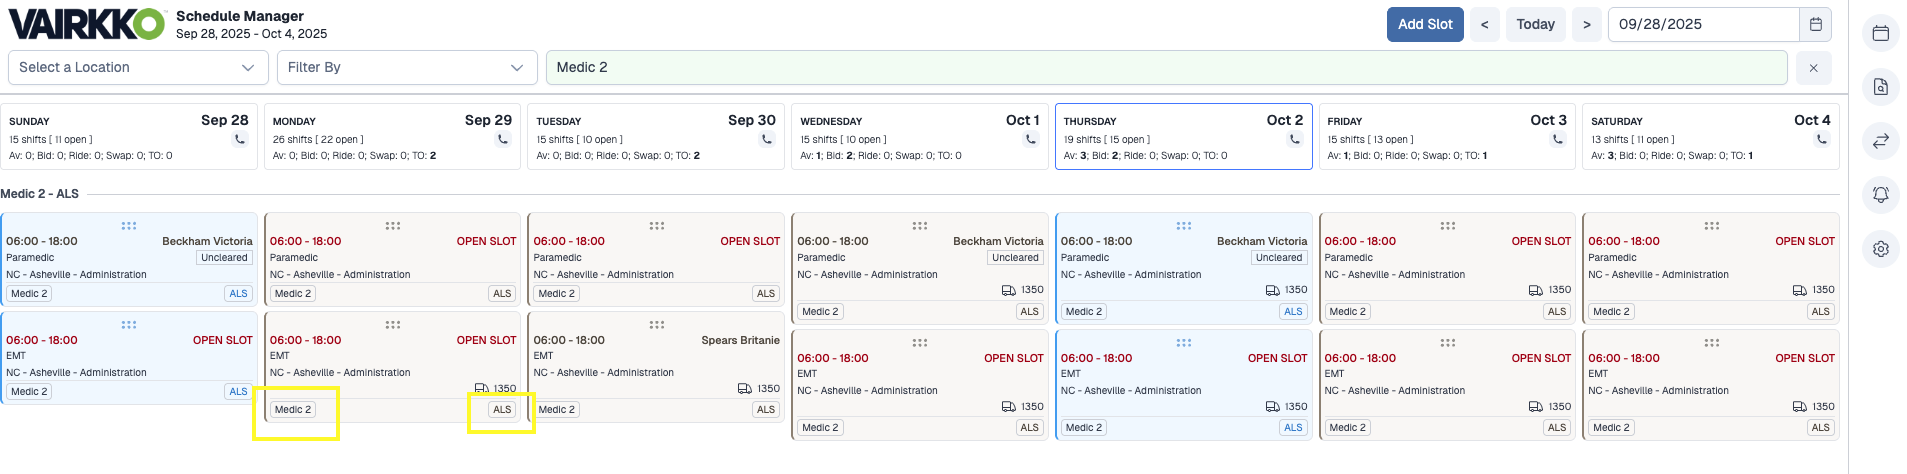Click truck icon on Wednesday Beckham Victoria shift
The width and height of the screenshot is (1907, 474).
1008,290
